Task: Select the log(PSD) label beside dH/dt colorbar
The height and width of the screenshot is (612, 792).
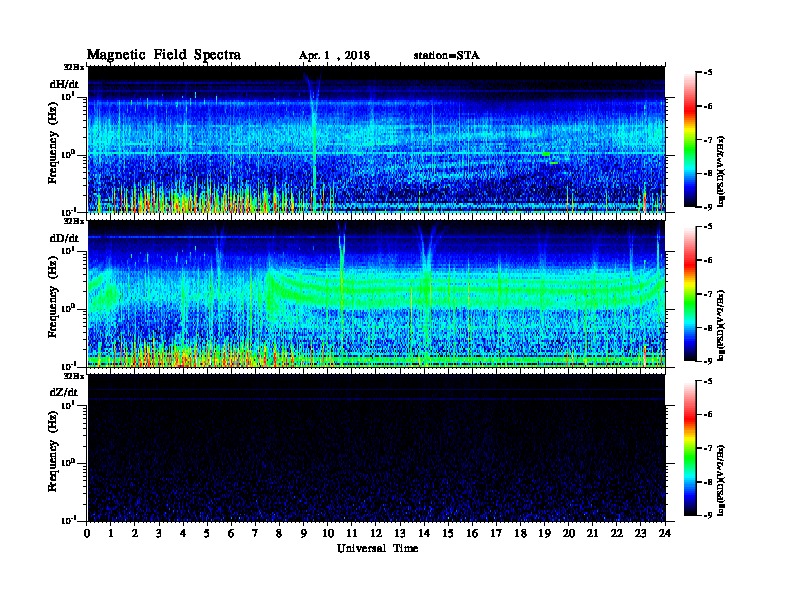Action: coord(722,171)
